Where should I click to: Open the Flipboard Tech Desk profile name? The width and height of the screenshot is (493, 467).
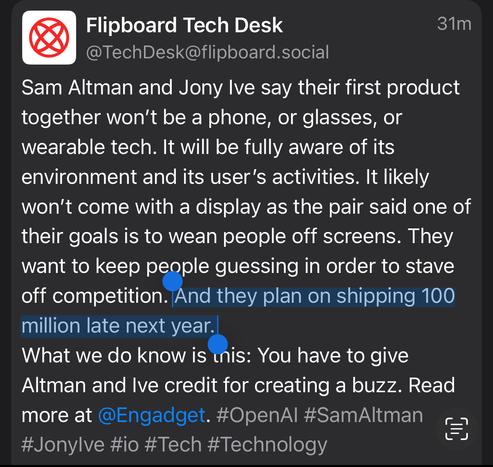[184, 25]
